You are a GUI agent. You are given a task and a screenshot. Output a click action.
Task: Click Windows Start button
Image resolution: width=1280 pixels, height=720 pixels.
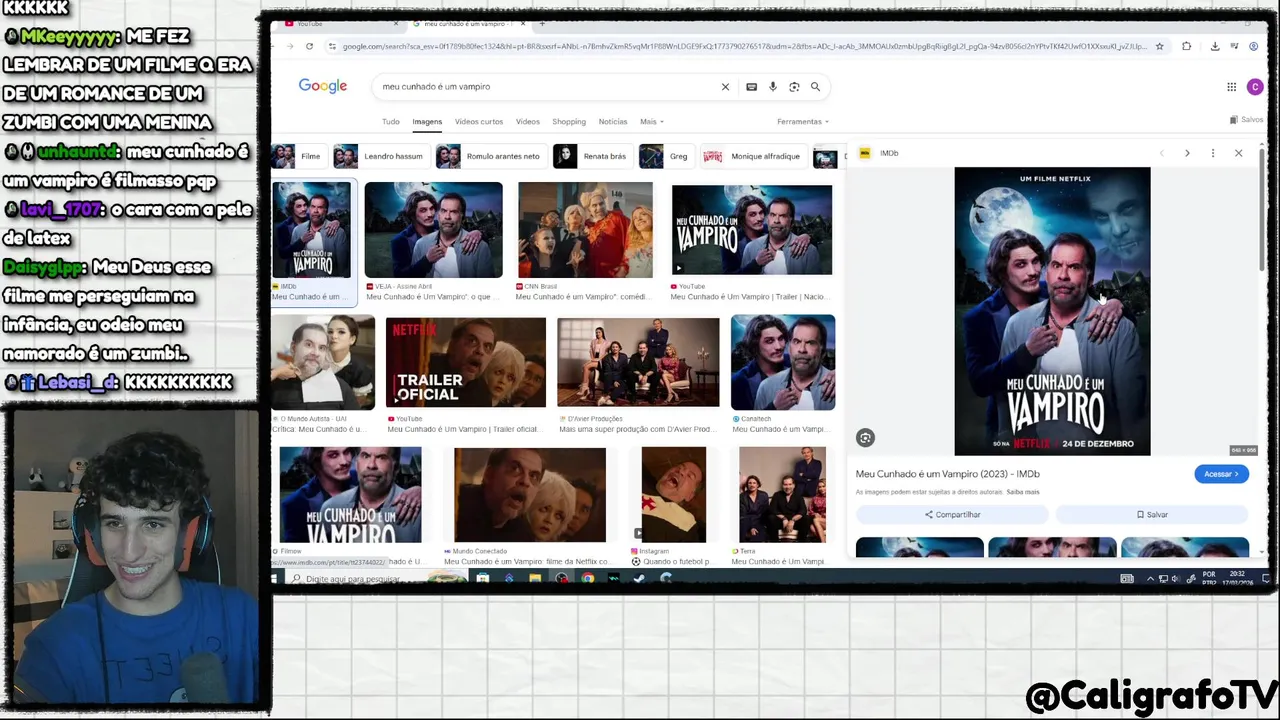274,579
